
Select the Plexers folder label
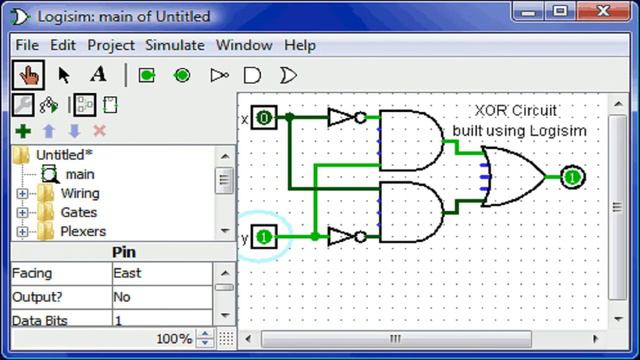coord(83,231)
